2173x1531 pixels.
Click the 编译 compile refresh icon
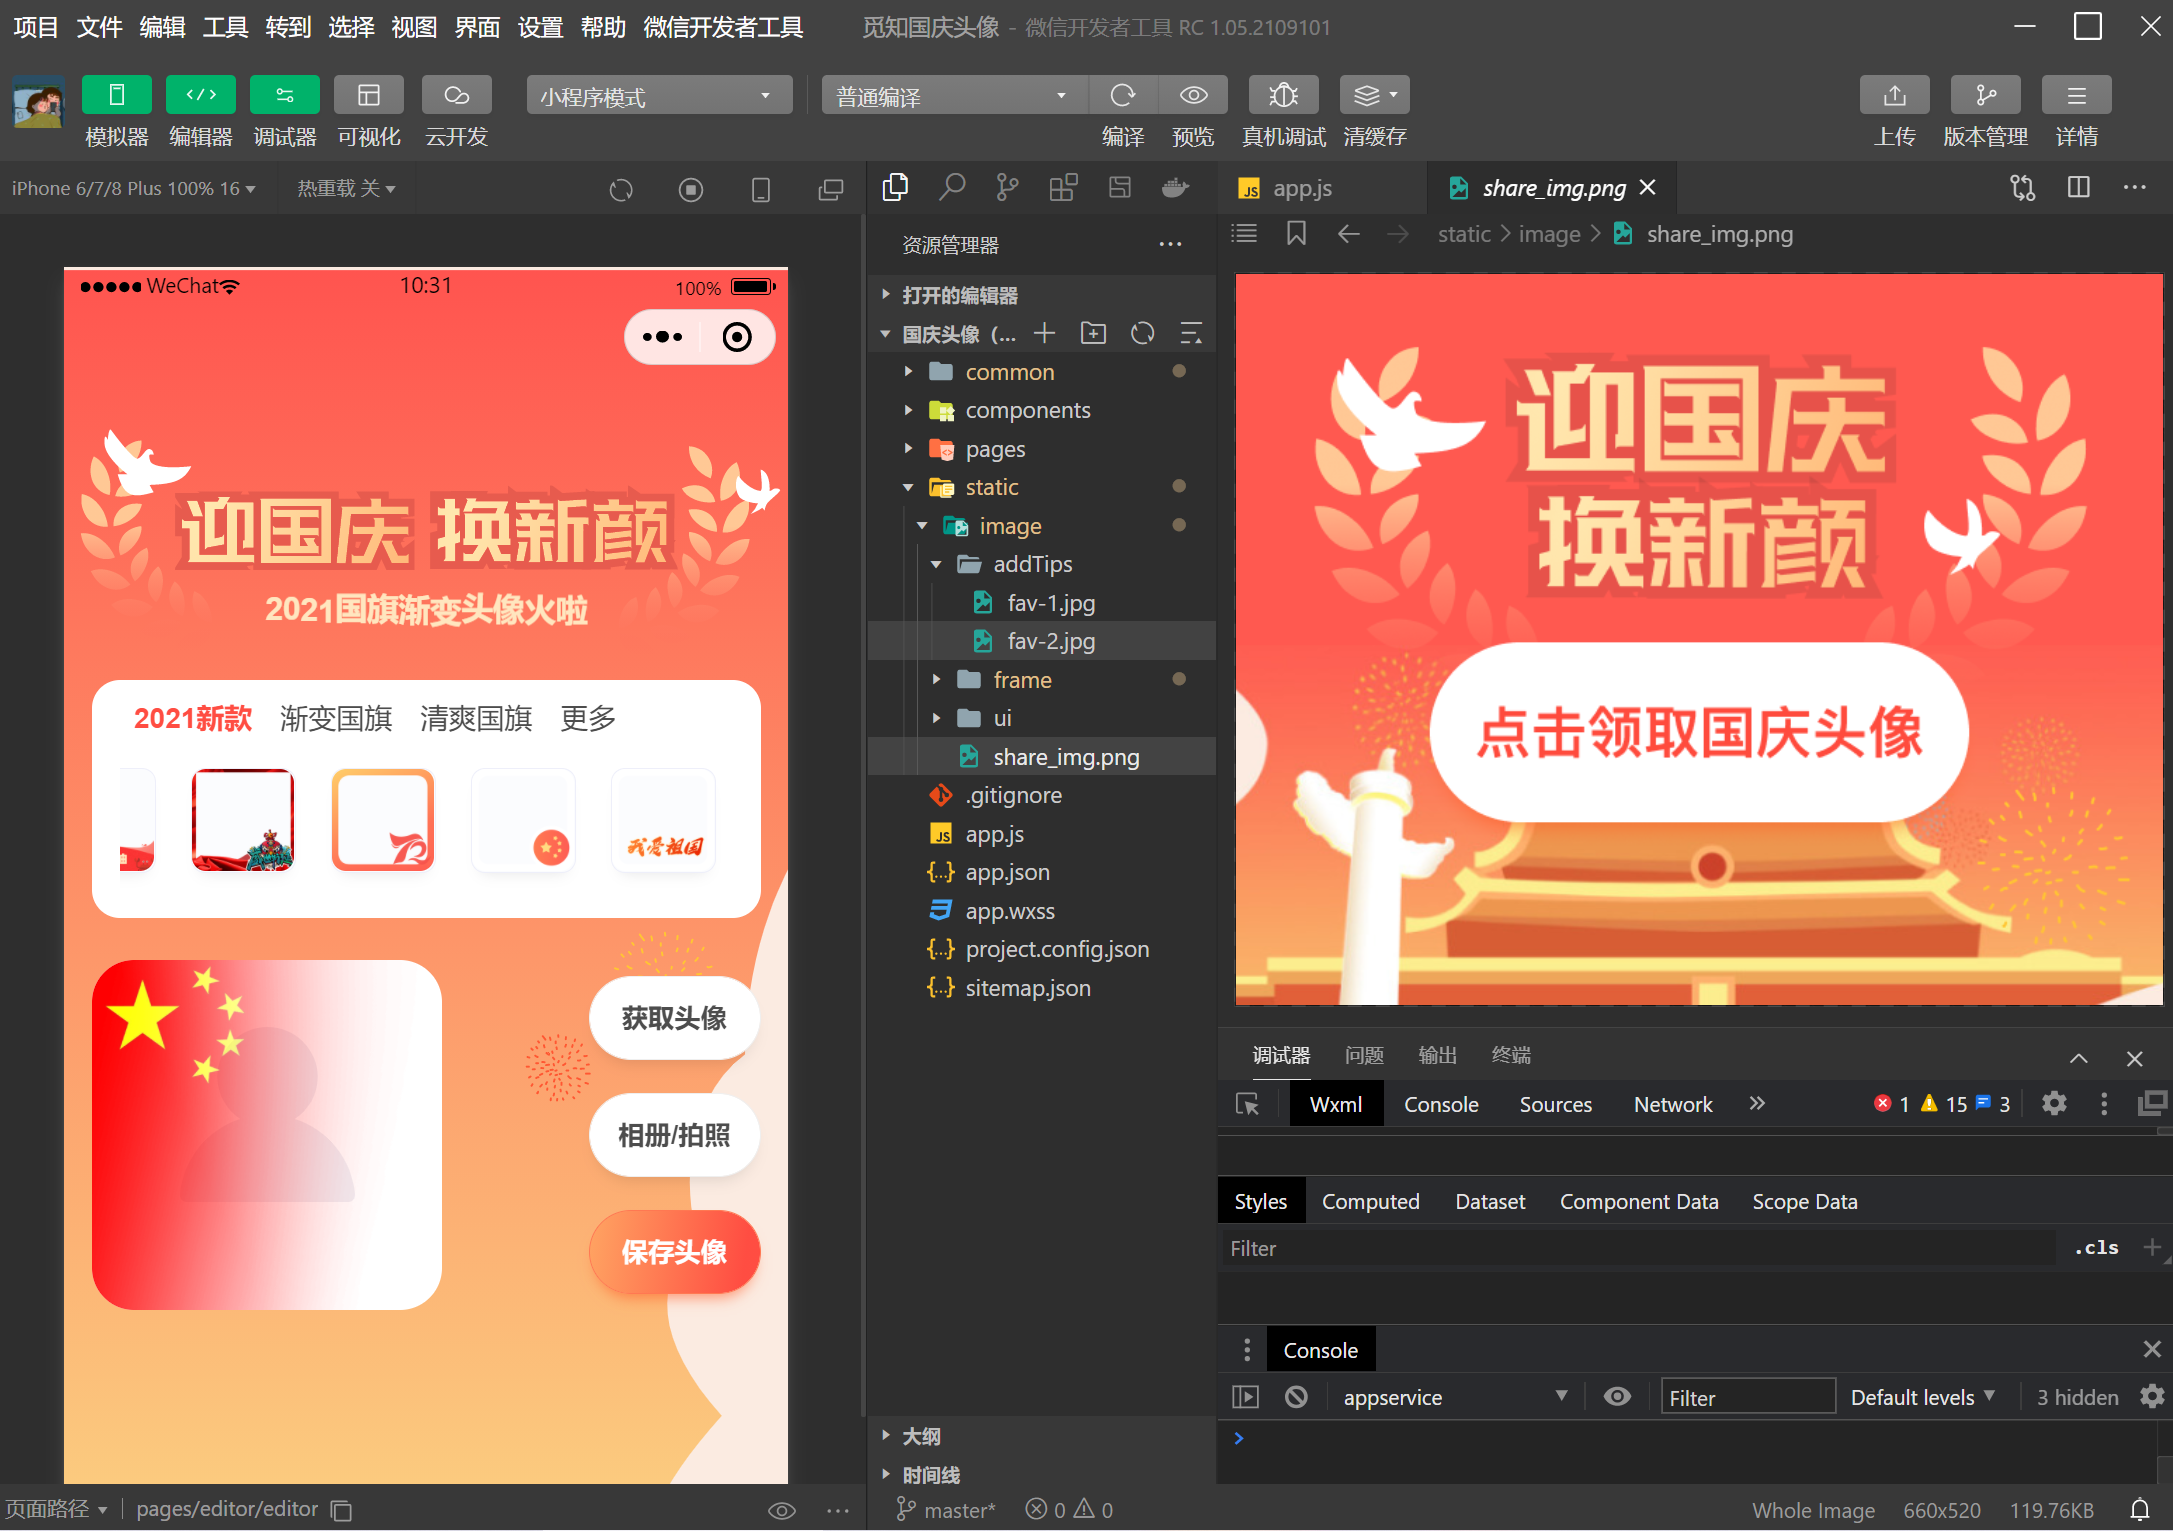click(1123, 96)
